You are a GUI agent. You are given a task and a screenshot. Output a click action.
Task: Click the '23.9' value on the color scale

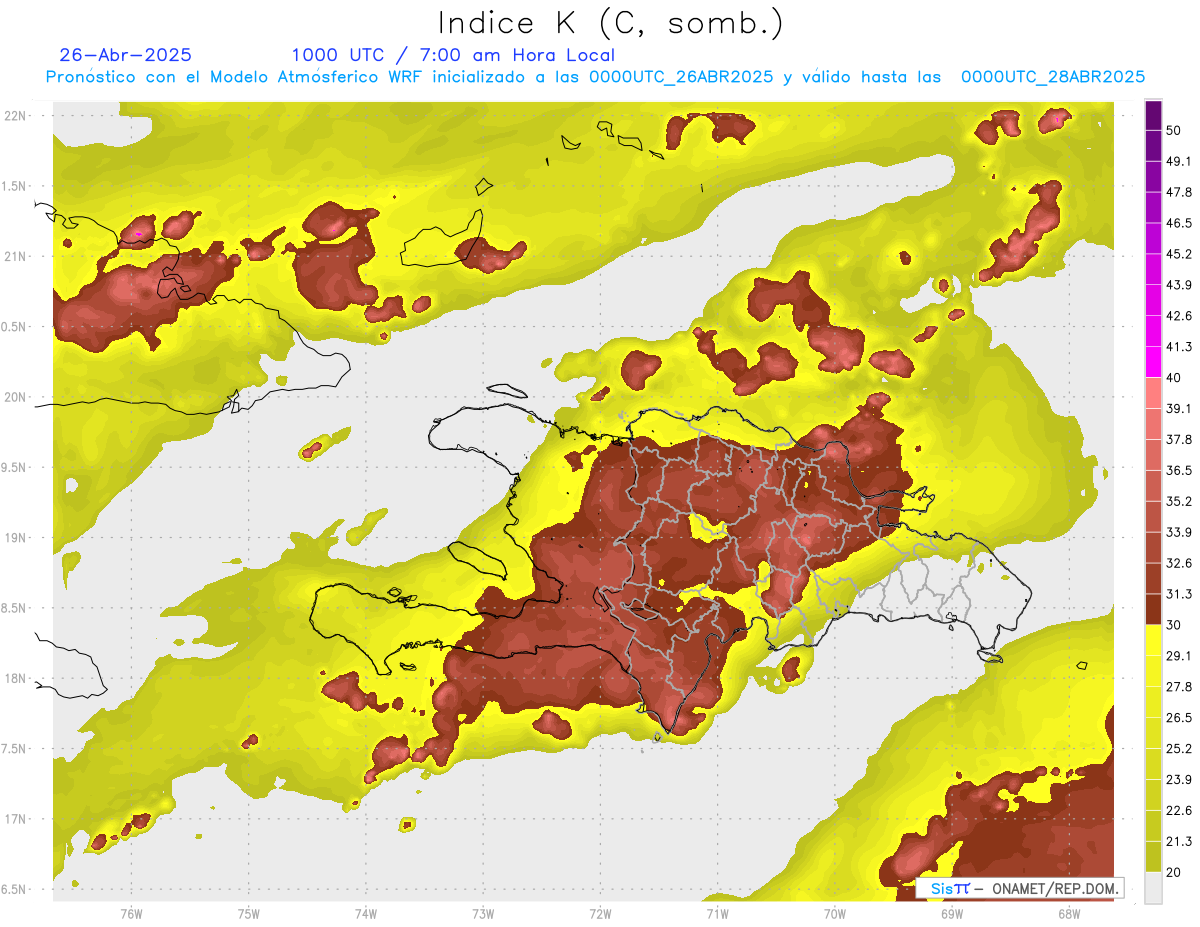(x=1179, y=780)
